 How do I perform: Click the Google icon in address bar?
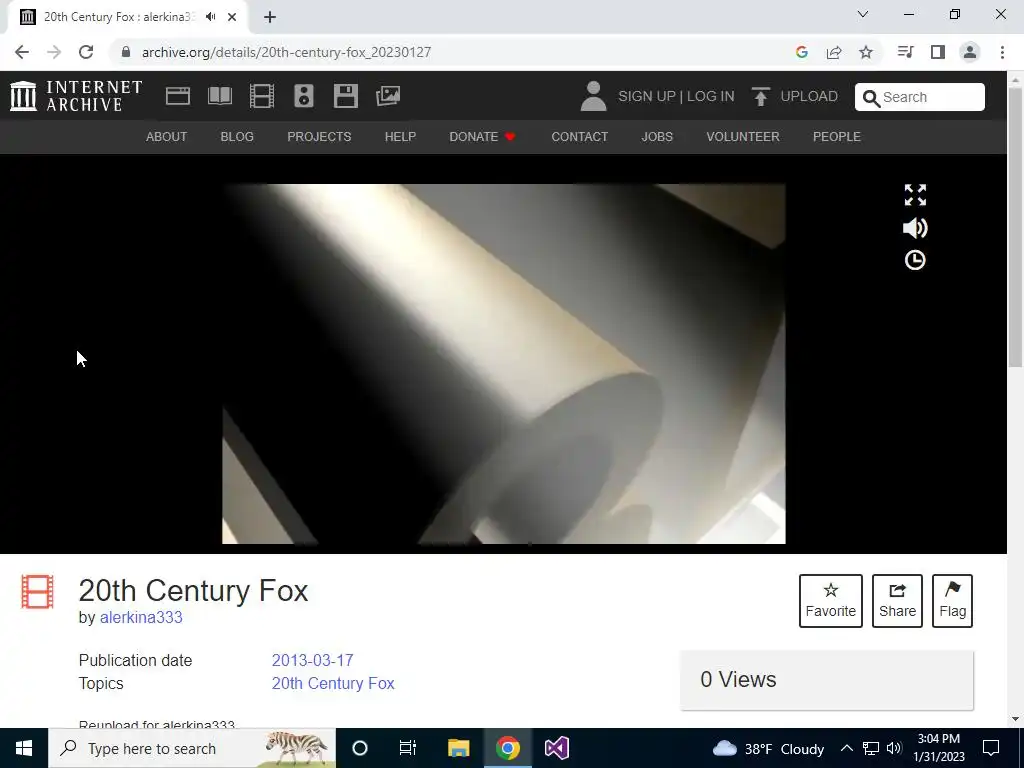pos(802,52)
